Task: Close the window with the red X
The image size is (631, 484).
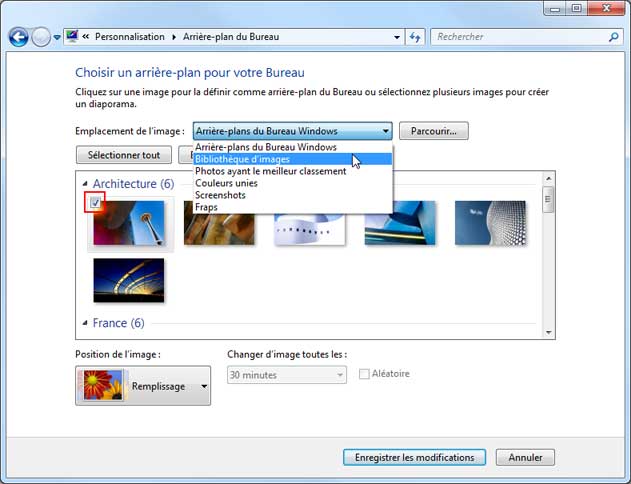Action: click(606, 8)
